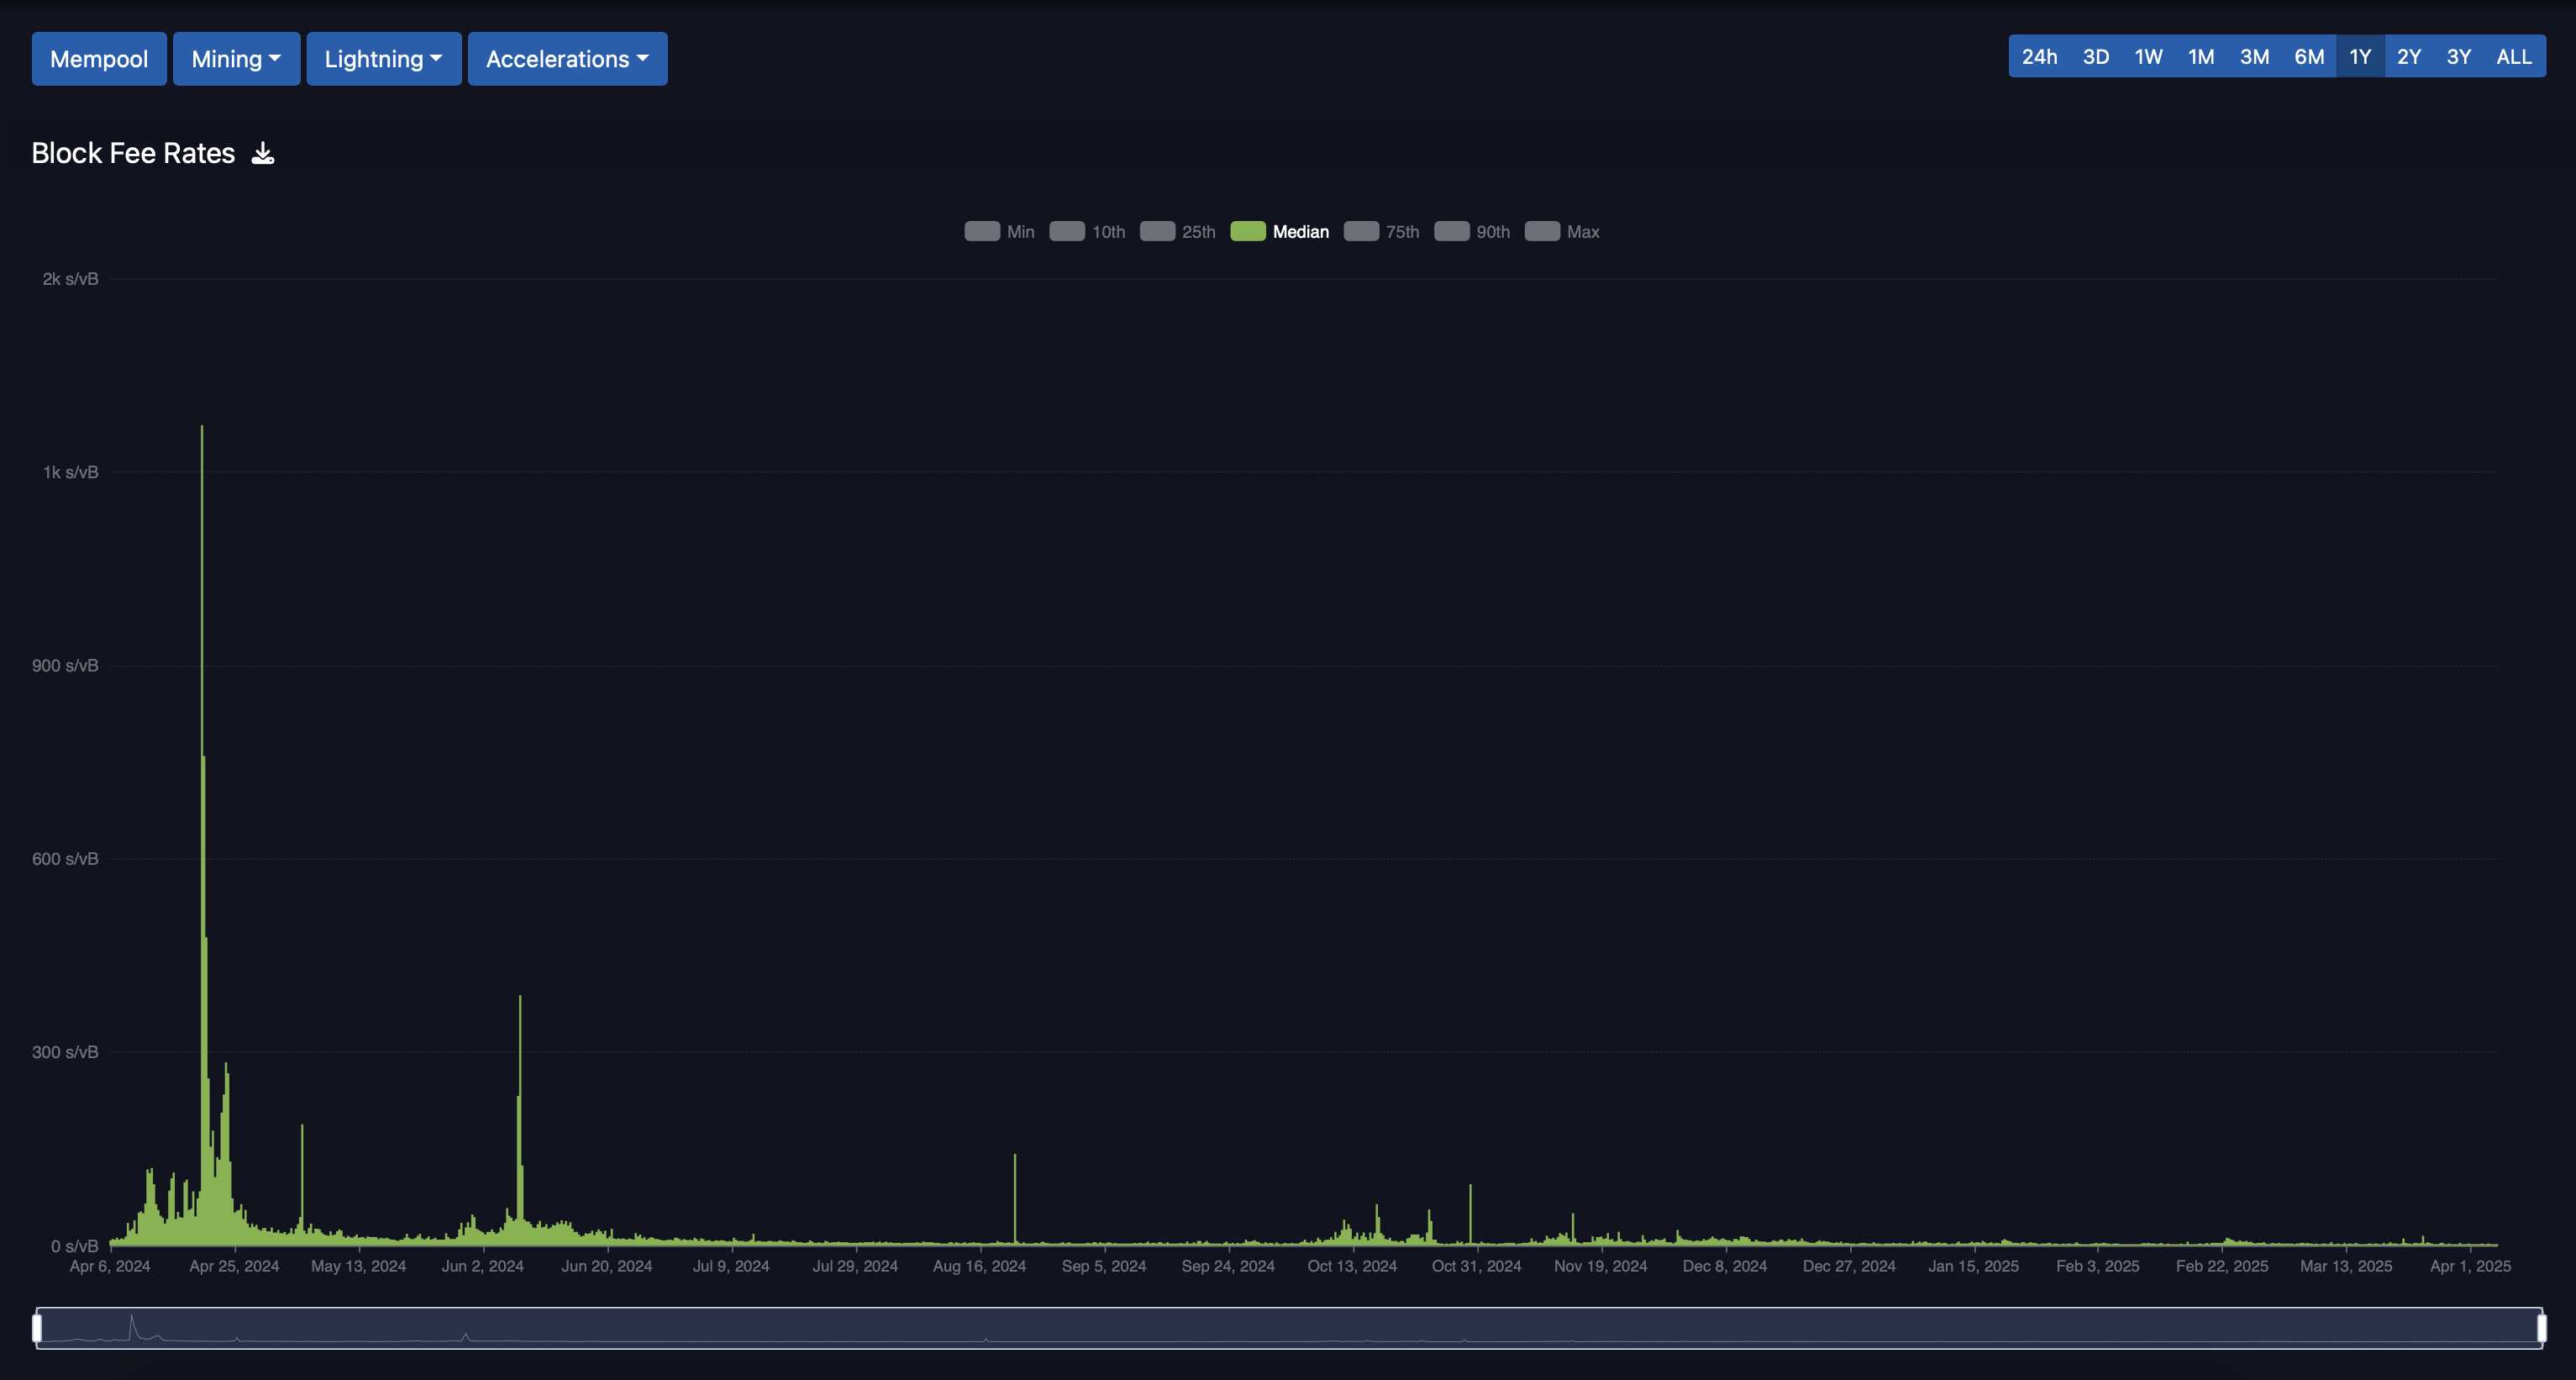The height and width of the screenshot is (1380, 2576).
Task: Click the 'Block Fee Rates' title
Action: [133, 153]
